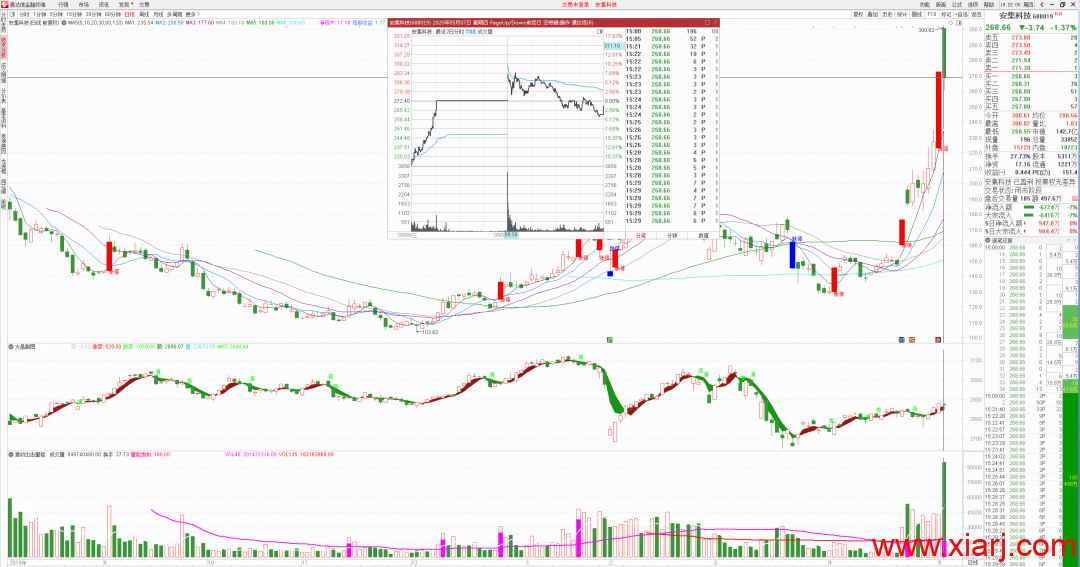Click the 买五 267.00 order row
Viewport: 1080px width, 567px height.
[x=1031, y=107]
